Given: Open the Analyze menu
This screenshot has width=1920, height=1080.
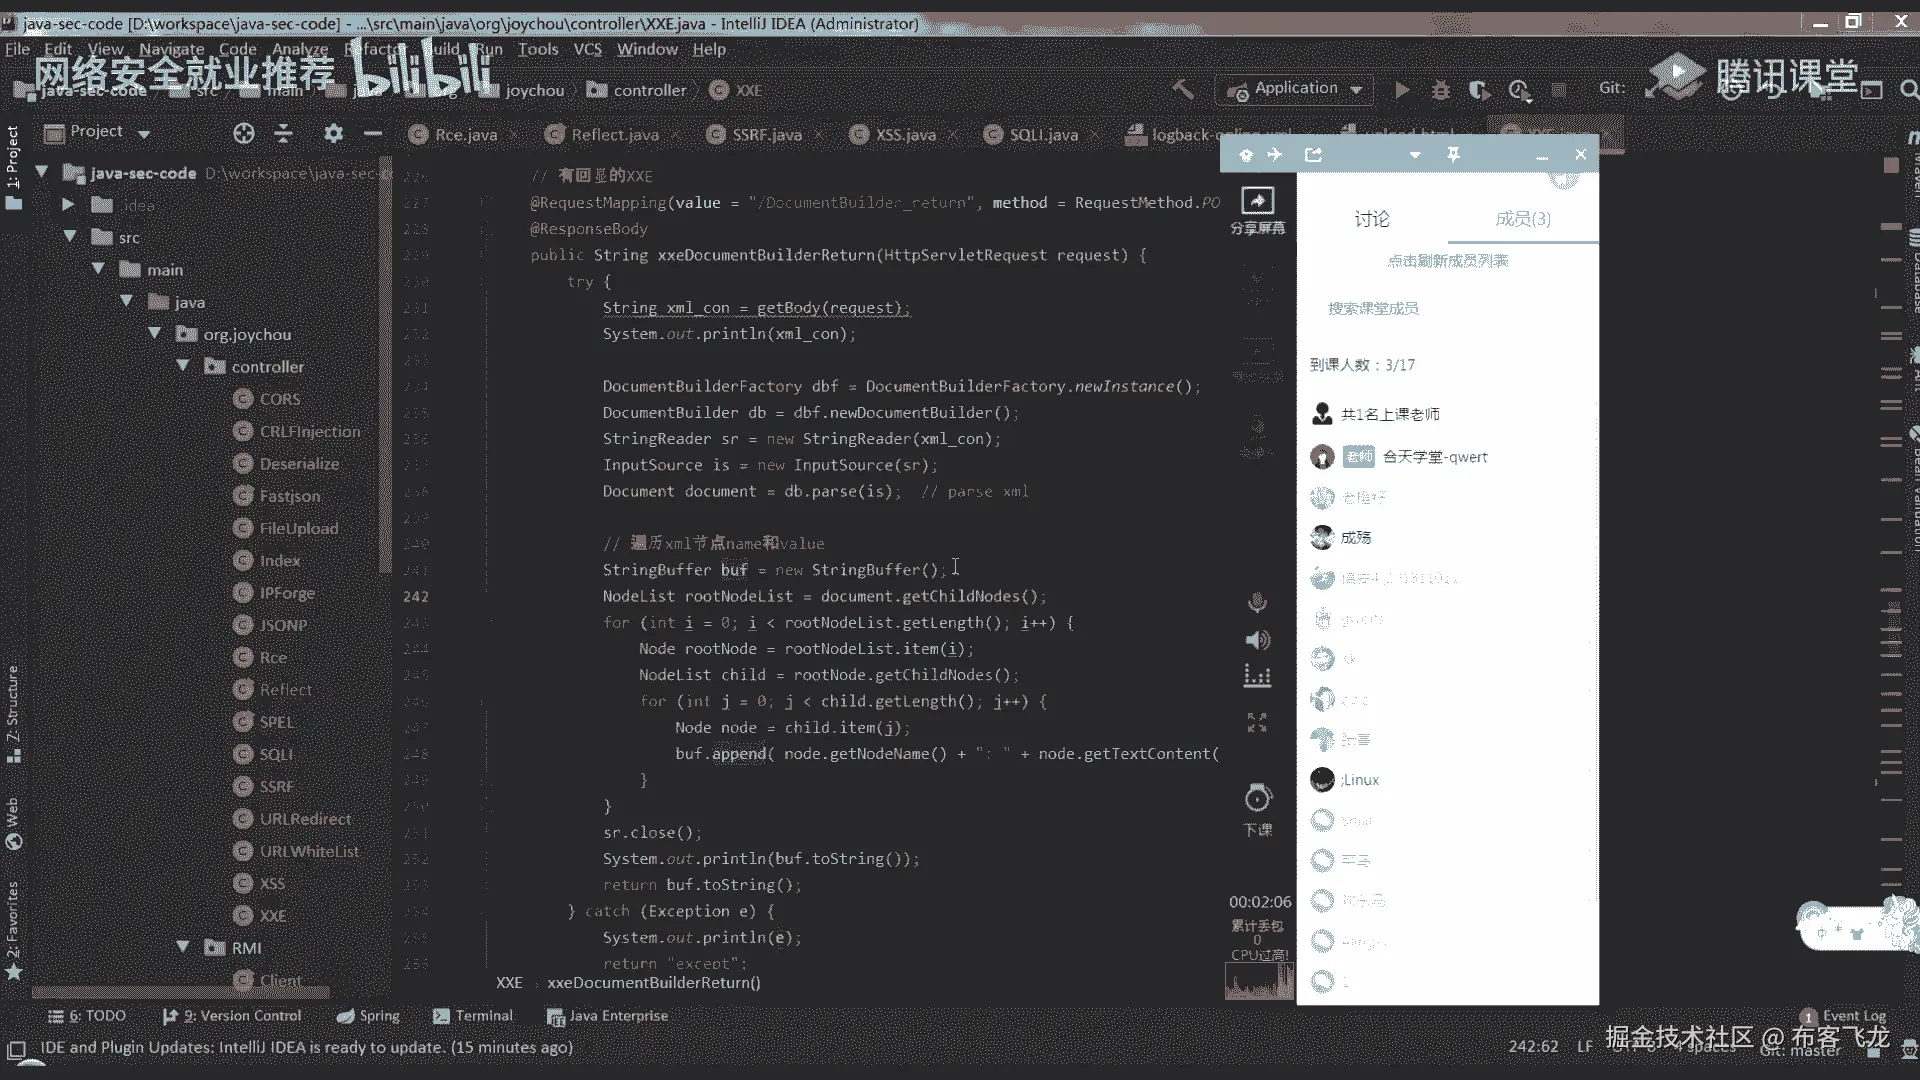Looking at the screenshot, I should click(x=299, y=49).
